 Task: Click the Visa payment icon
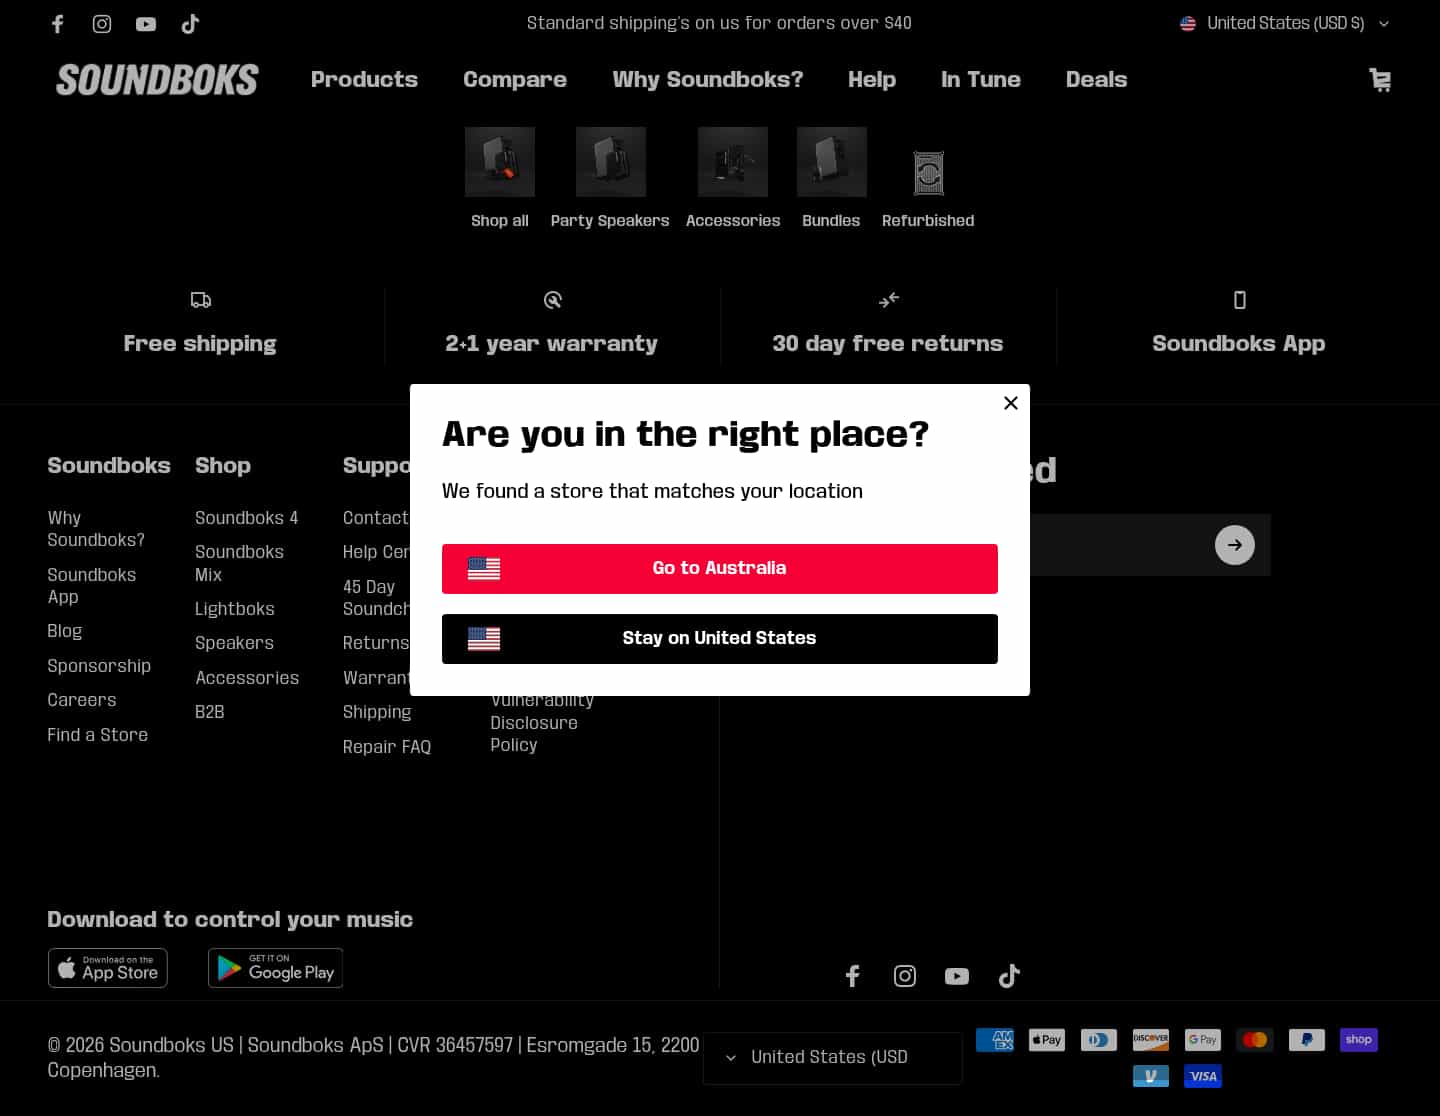click(x=1203, y=1076)
